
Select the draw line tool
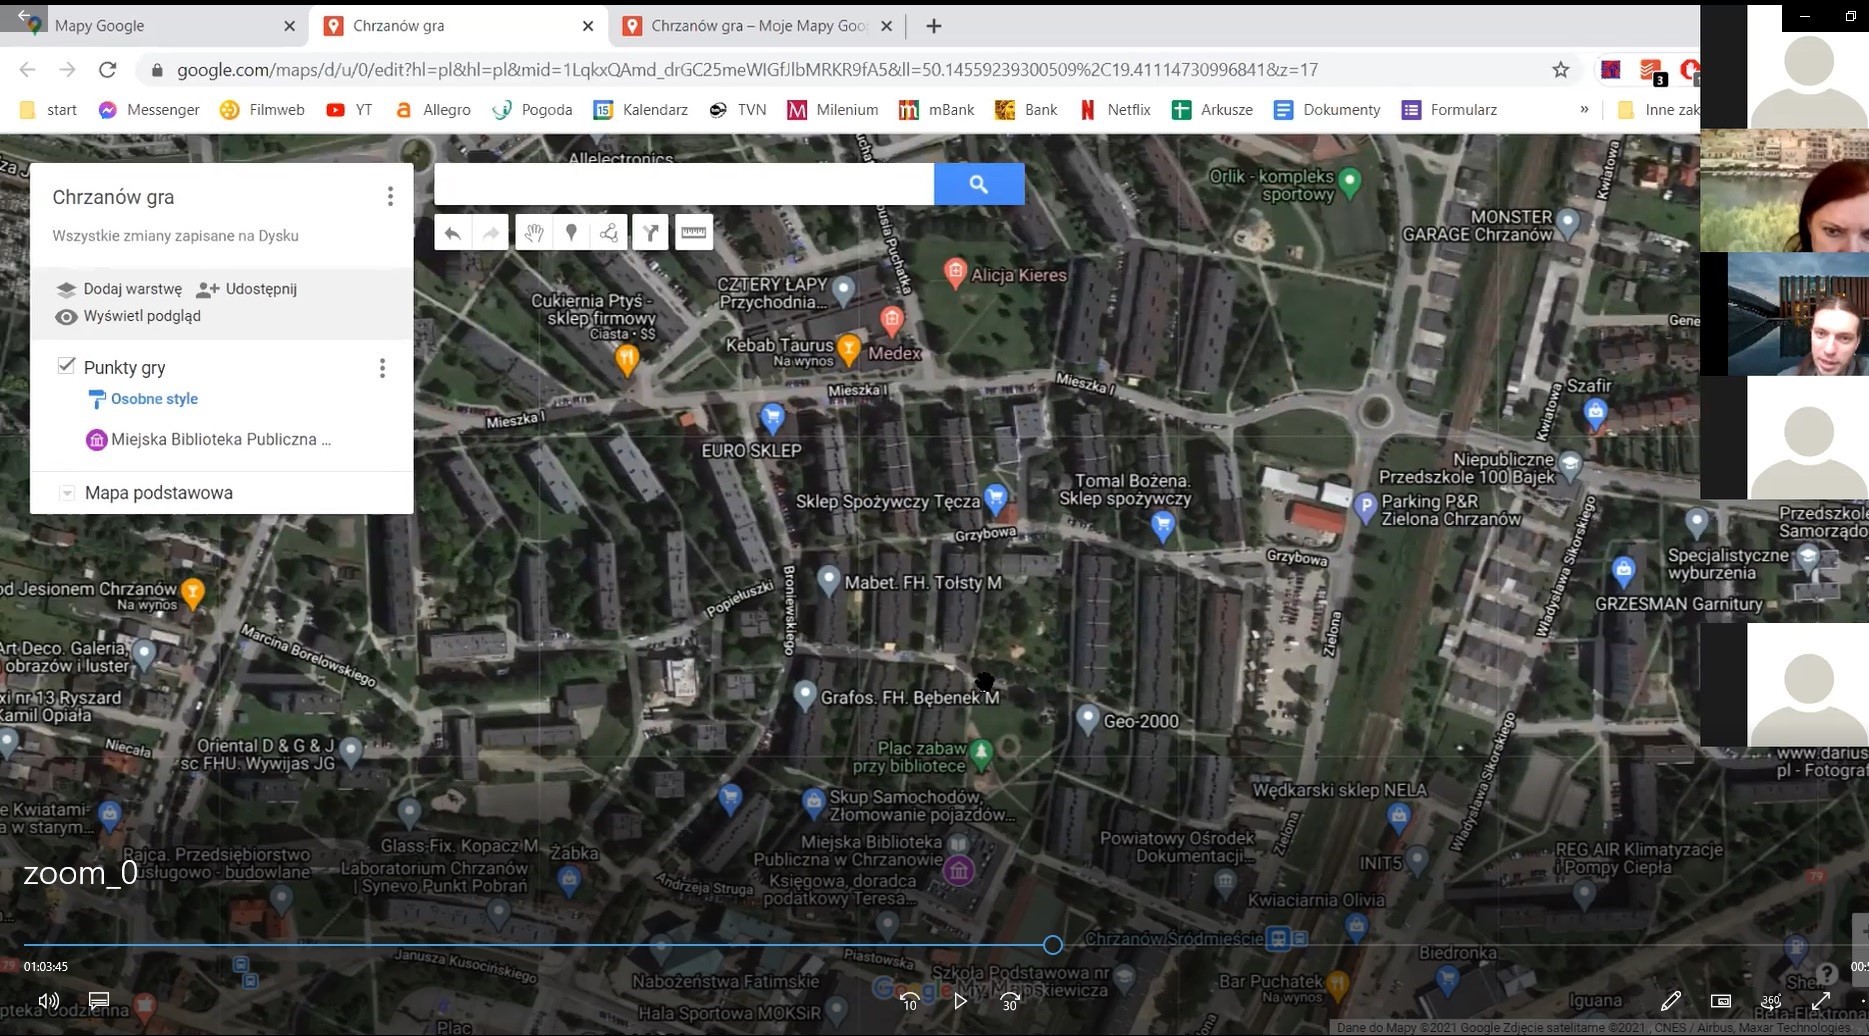[x=609, y=233]
